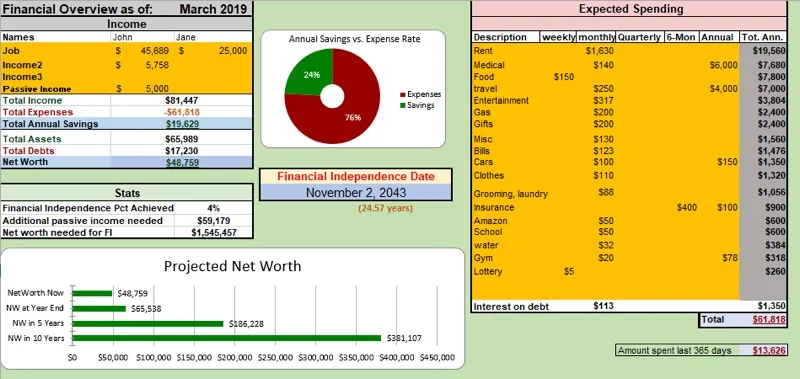Viewport: 800px width, 379px height.
Task: Click the Clothes monthly value $110
Action: (604, 175)
